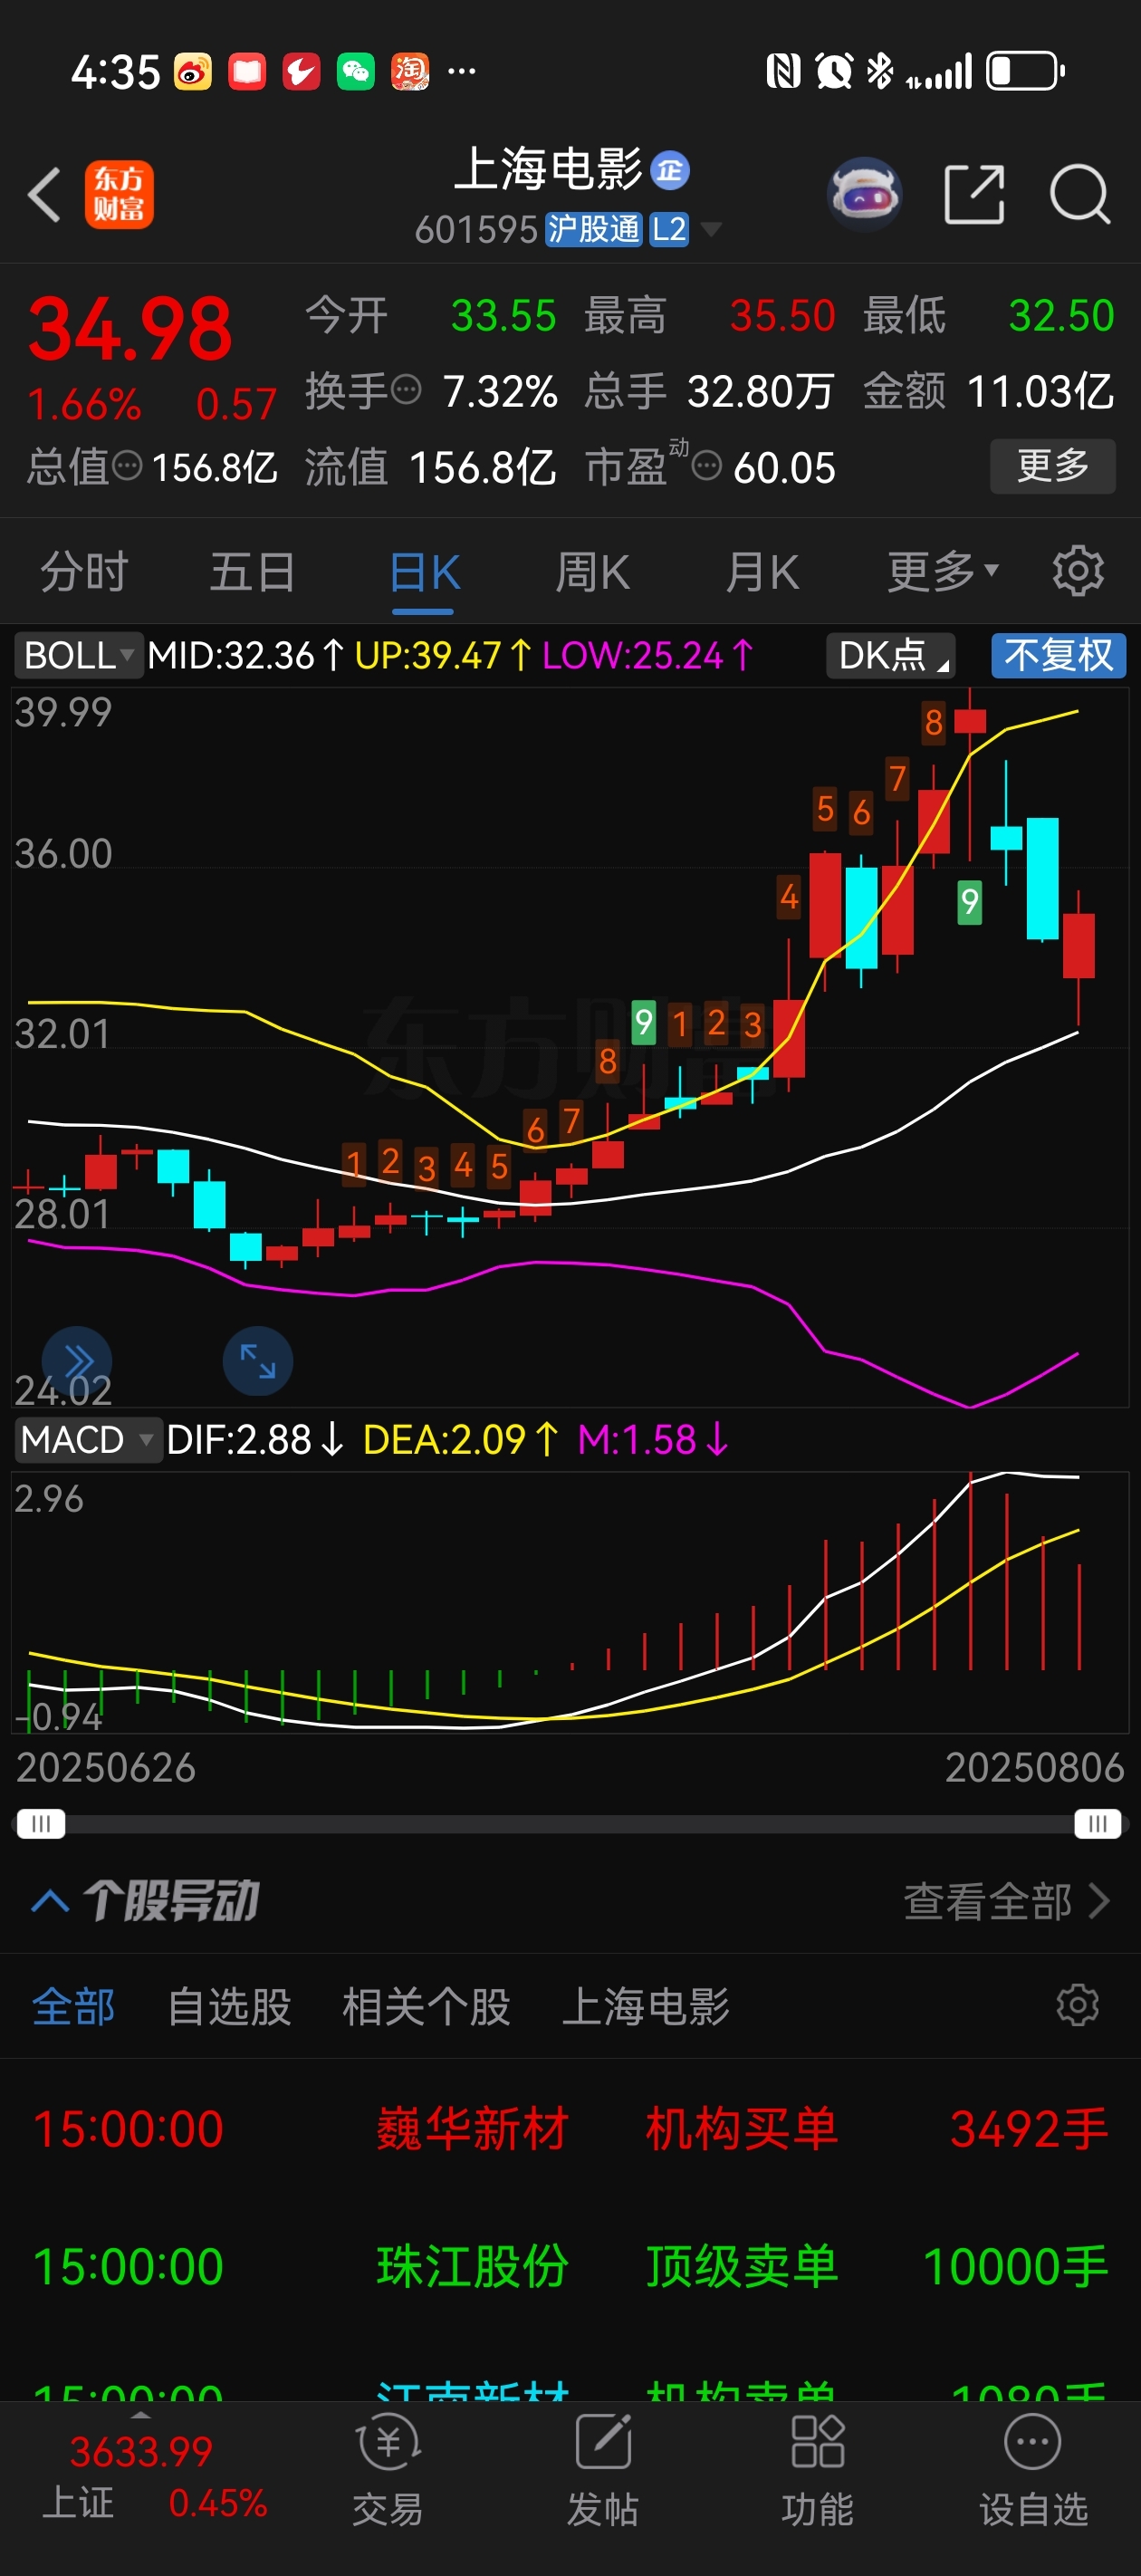Tap the 20250806 end date label
The image size is (1141, 2576).
click(1035, 1768)
